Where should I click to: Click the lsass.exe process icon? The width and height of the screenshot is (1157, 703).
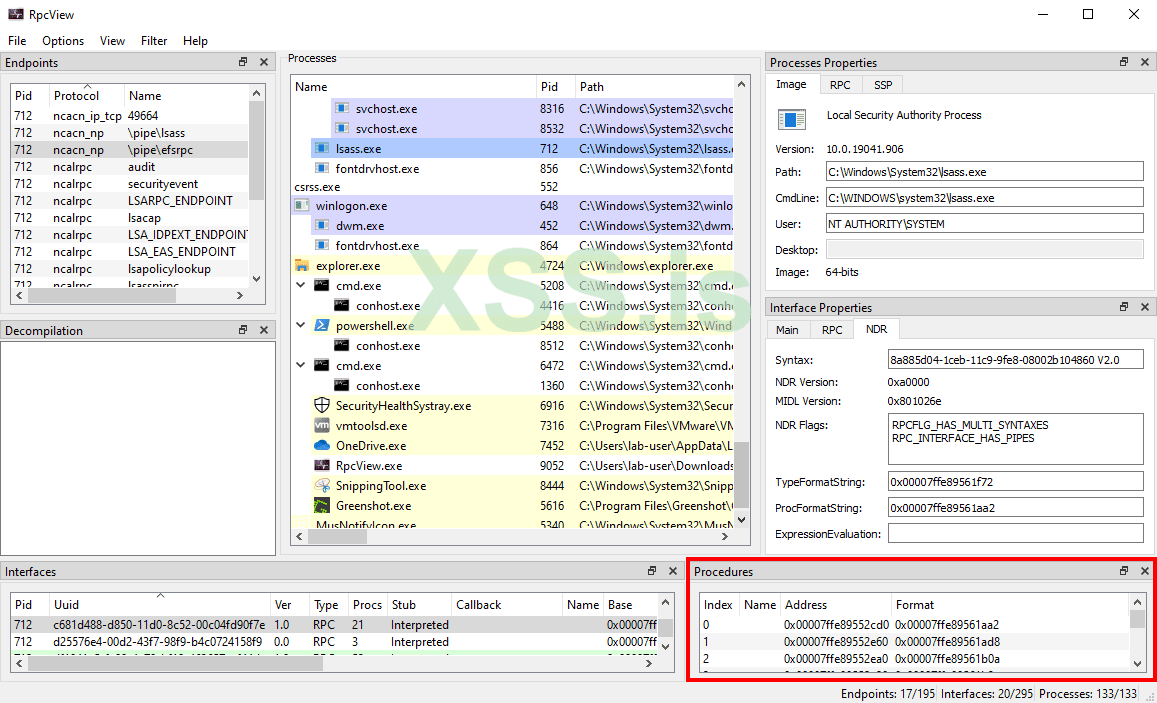pyautogui.click(x=322, y=148)
